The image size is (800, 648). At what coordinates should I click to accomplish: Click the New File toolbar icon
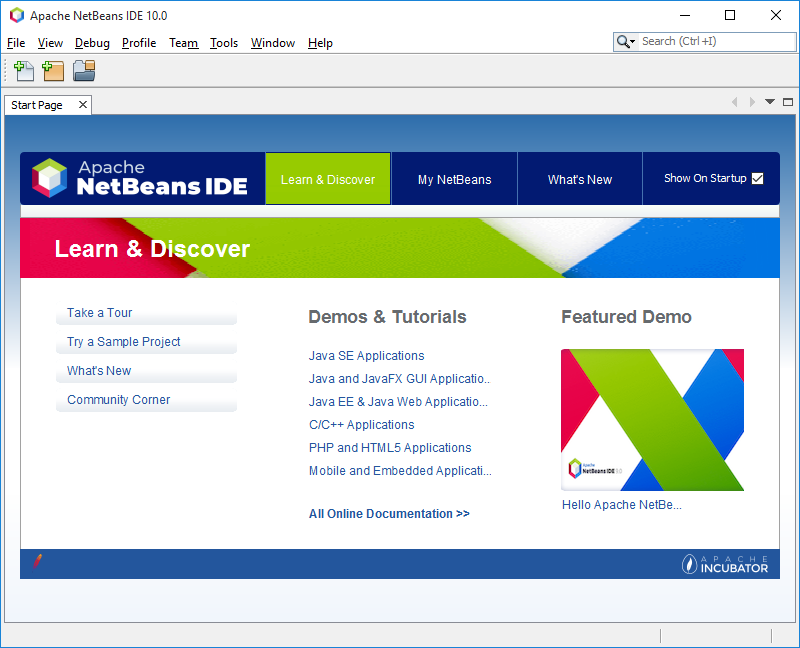click(24, 71)
